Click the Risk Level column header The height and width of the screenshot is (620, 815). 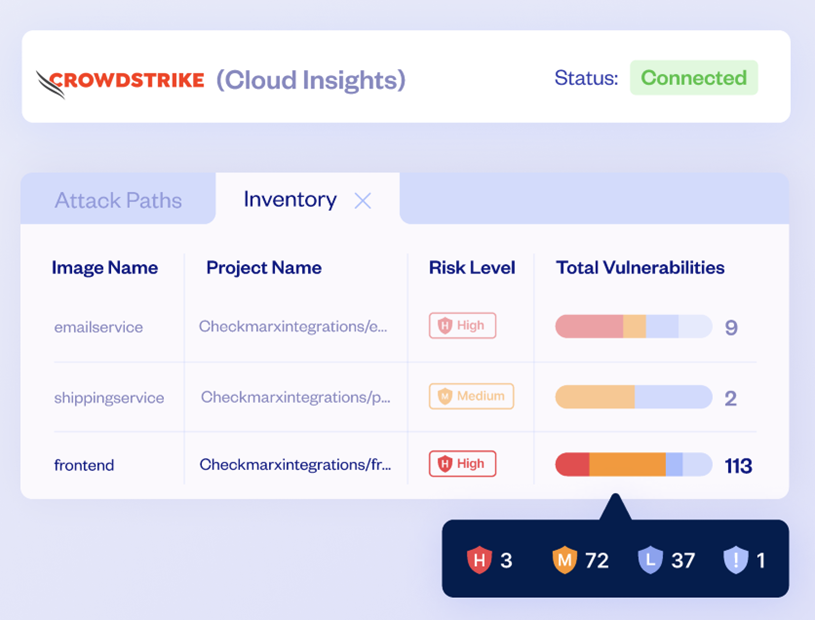pos(471,268)
